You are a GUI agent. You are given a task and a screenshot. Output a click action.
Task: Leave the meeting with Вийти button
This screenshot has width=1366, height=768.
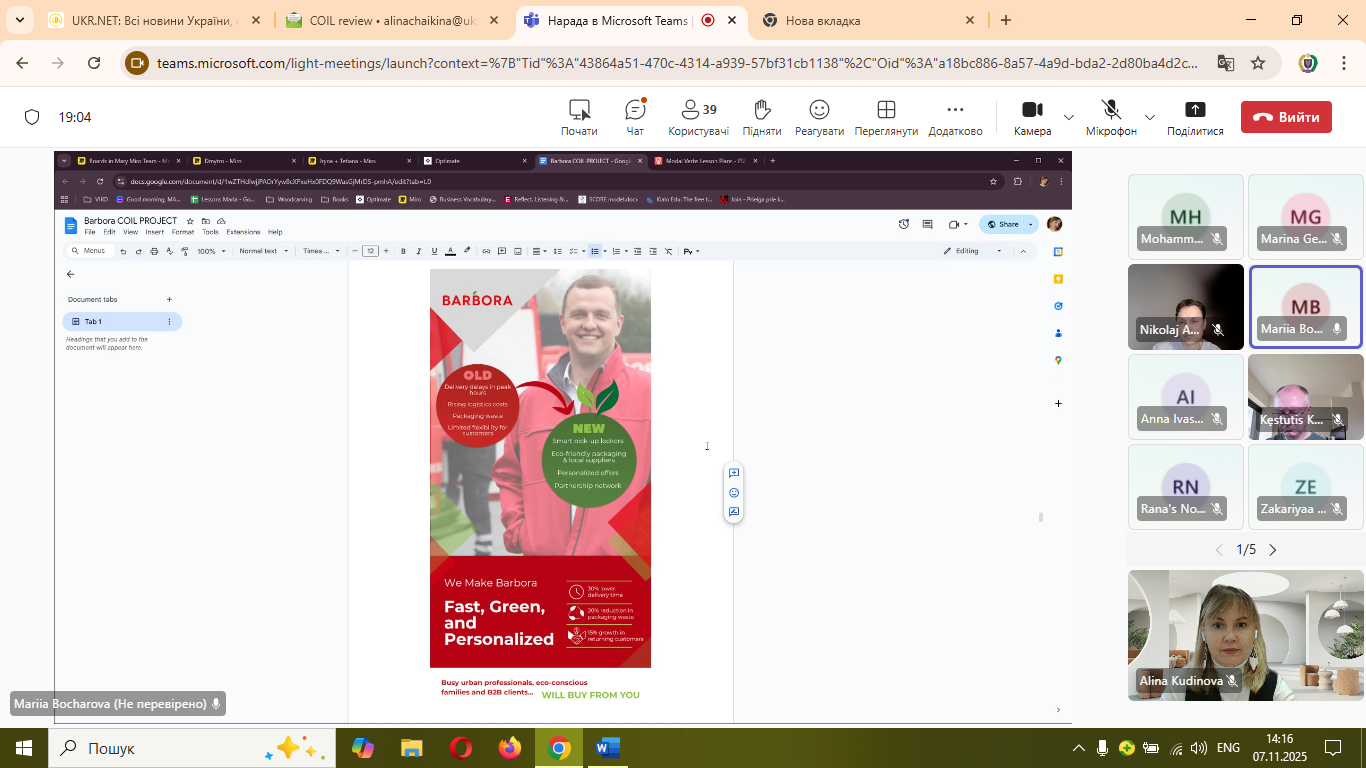(x=1286, y=117)
